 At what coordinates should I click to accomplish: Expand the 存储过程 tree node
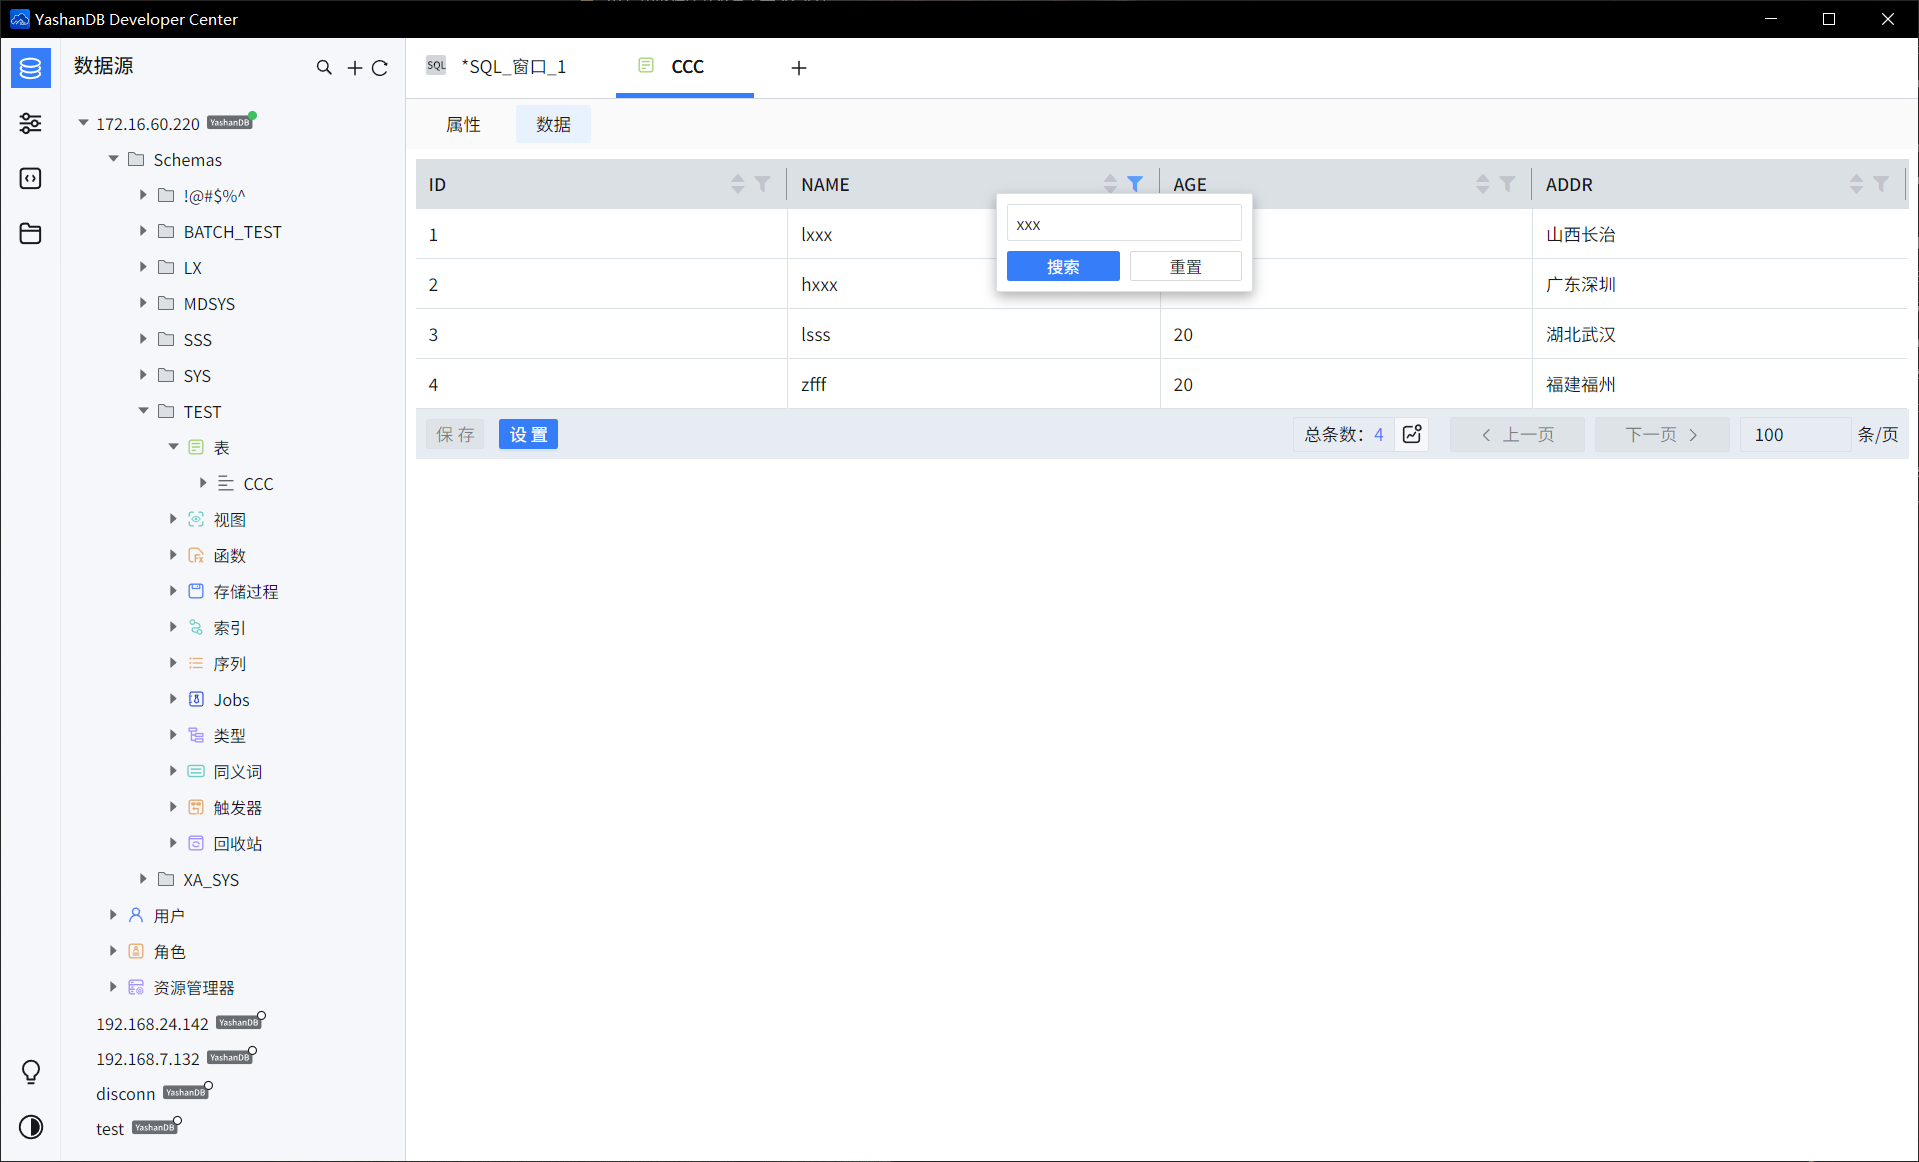coord(173,591)
